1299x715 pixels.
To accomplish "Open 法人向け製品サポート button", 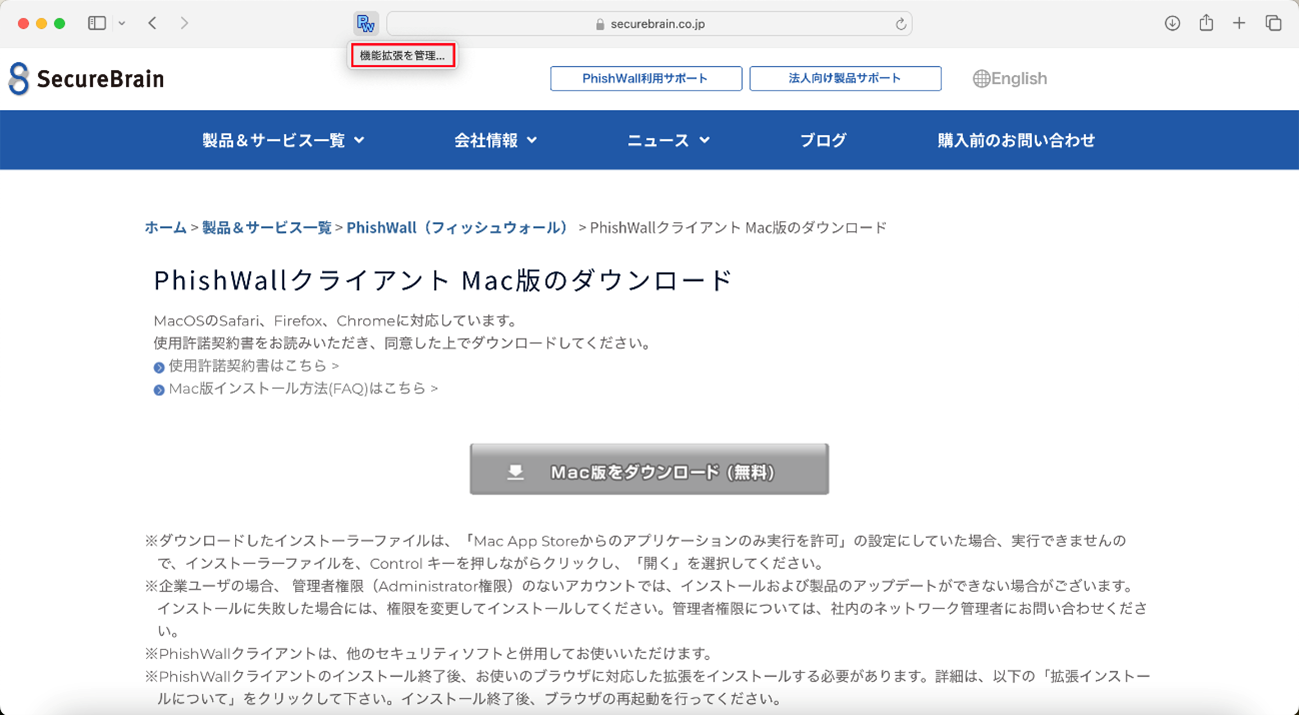I will coord(845,78).
